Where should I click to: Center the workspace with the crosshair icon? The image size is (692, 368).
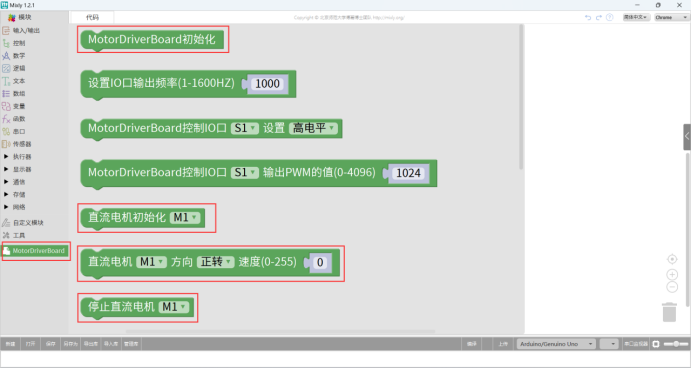672,259
